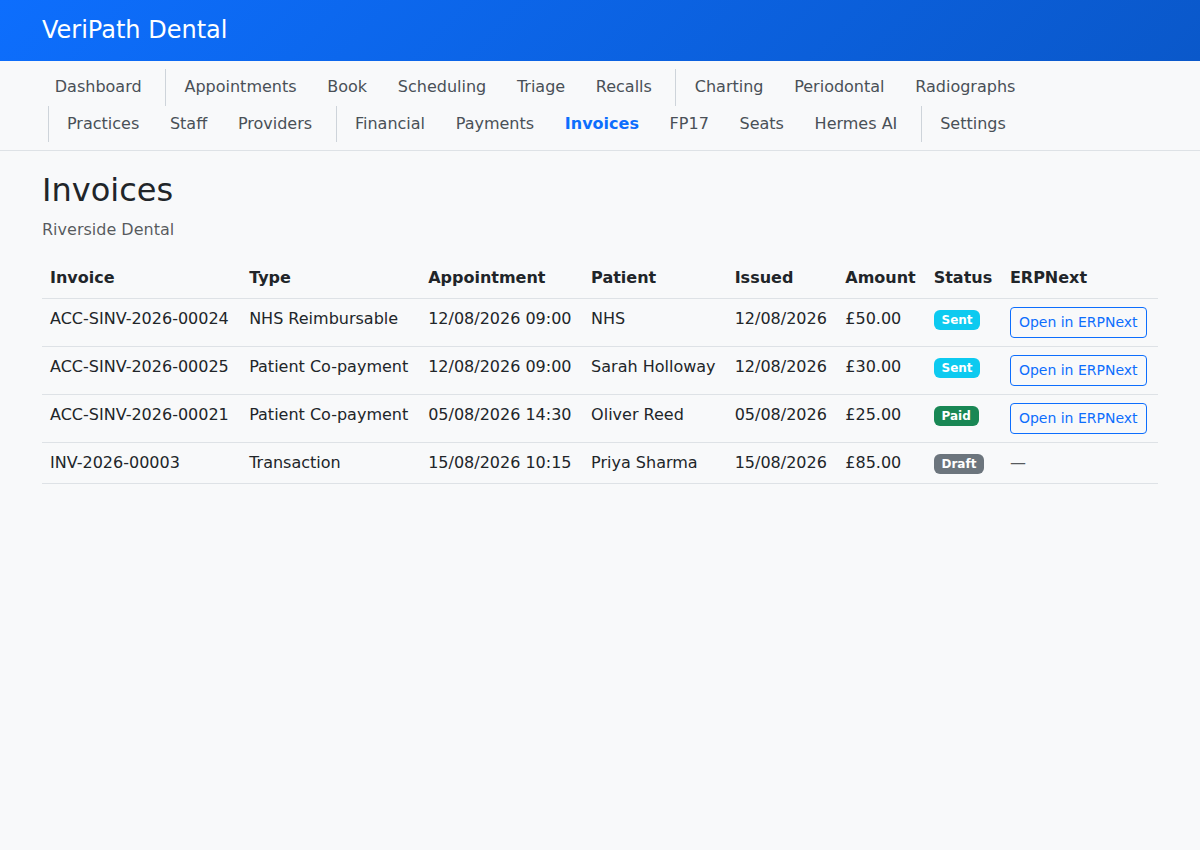Click the Invoices page heading
1200x850 pixels.
(107, 190)
